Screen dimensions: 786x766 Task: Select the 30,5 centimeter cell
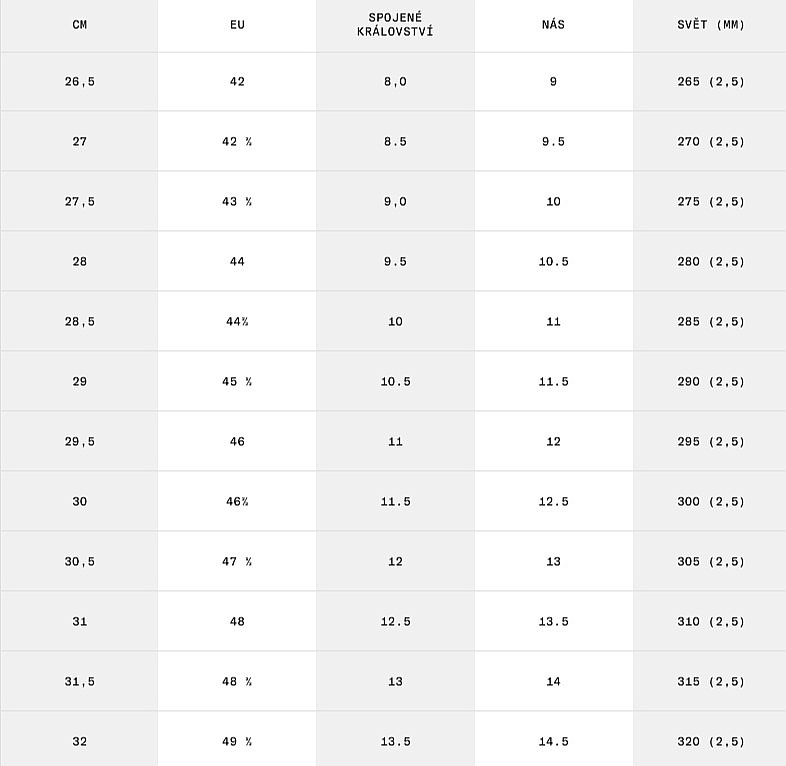(x=79, y=562)
